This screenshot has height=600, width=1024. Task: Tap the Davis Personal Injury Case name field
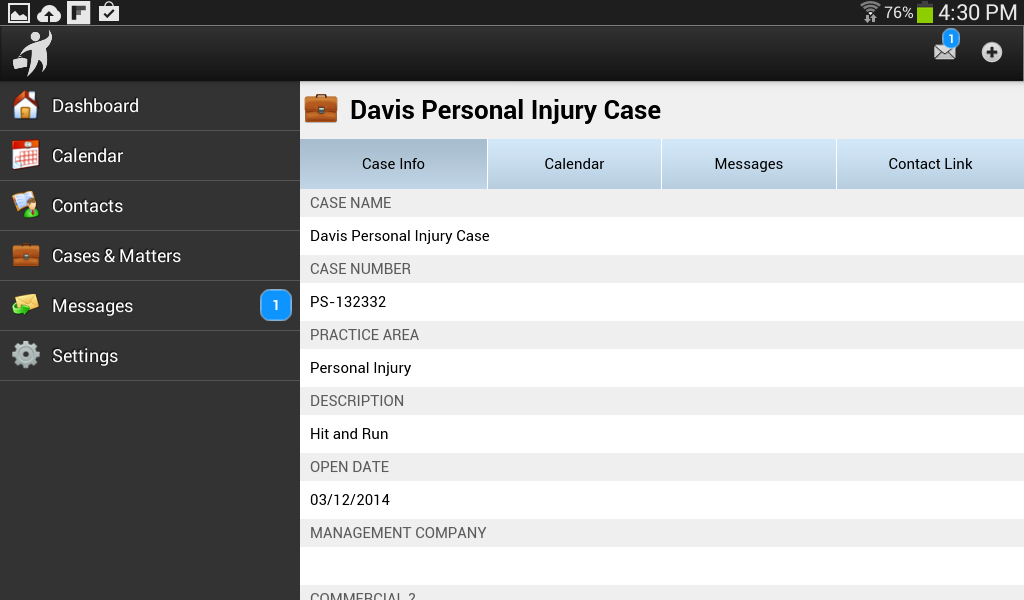[x=399, y=235]
